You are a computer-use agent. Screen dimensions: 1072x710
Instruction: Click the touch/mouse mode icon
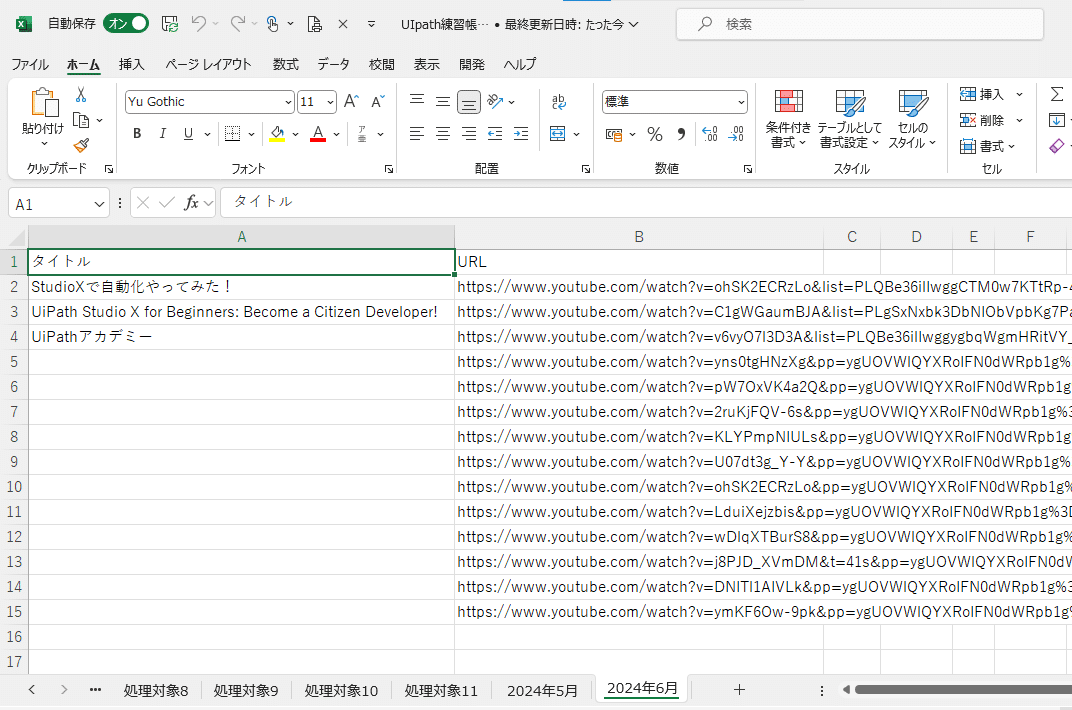click(273, 24)
